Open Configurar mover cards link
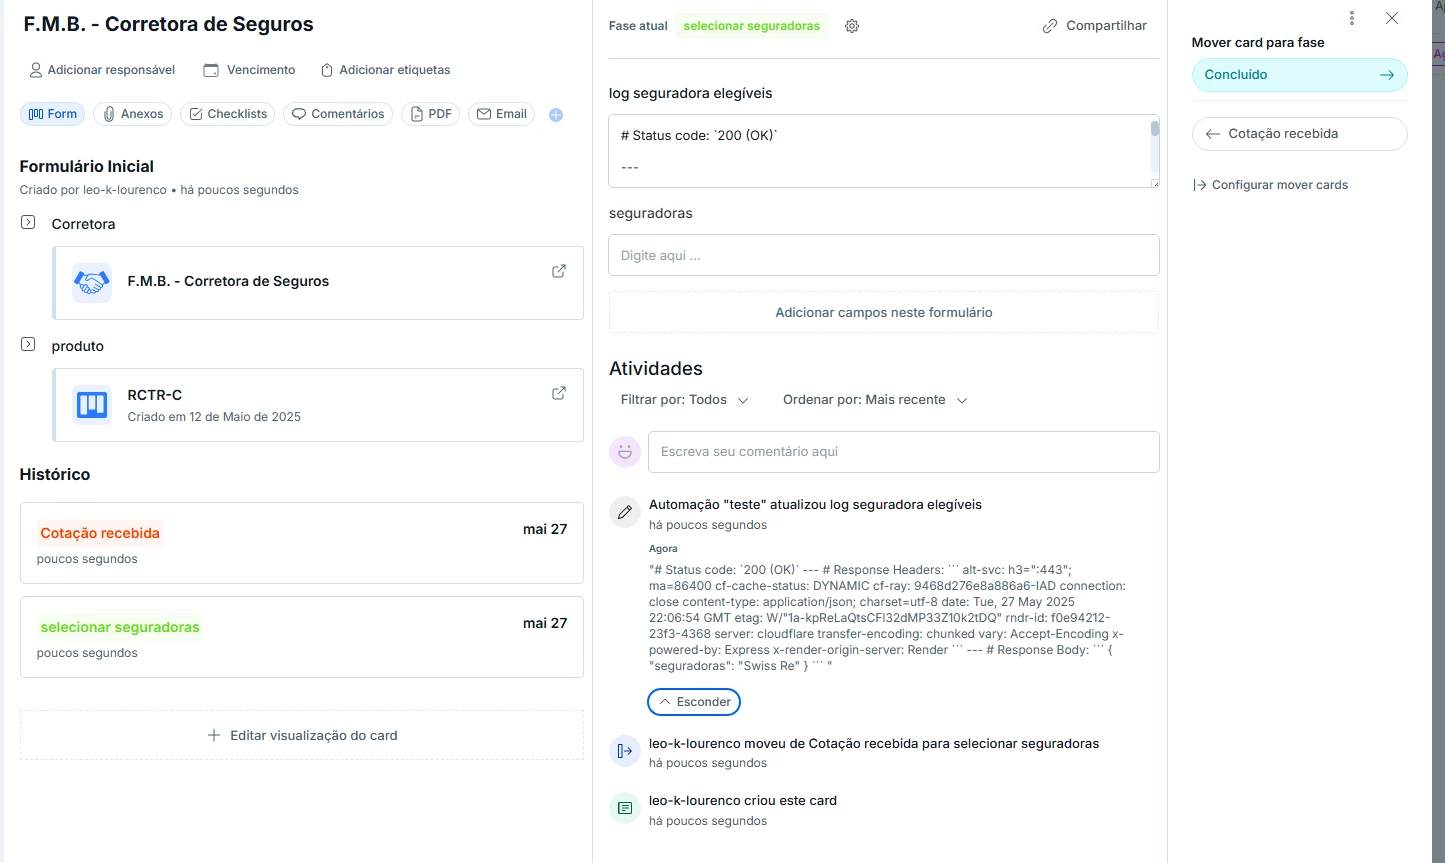 click(1271, 185)
